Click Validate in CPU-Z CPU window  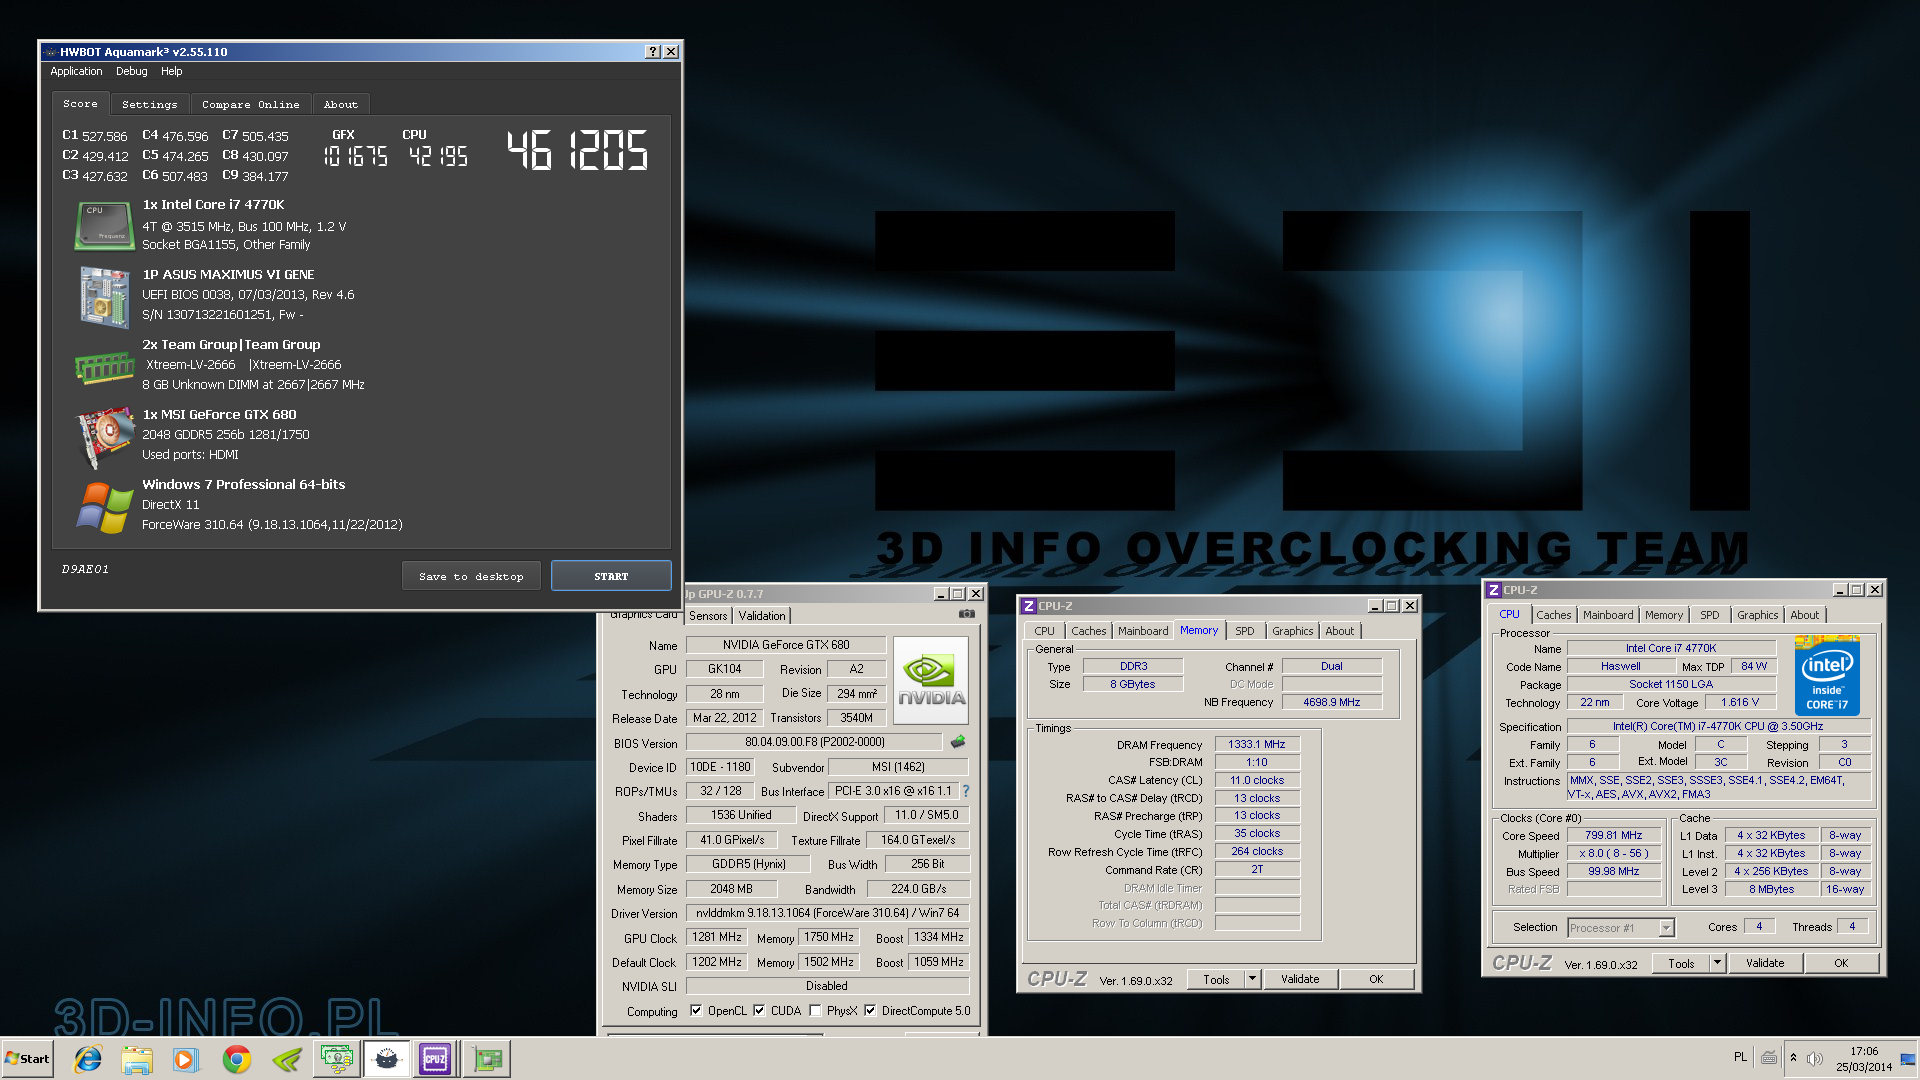(1765, 963)
